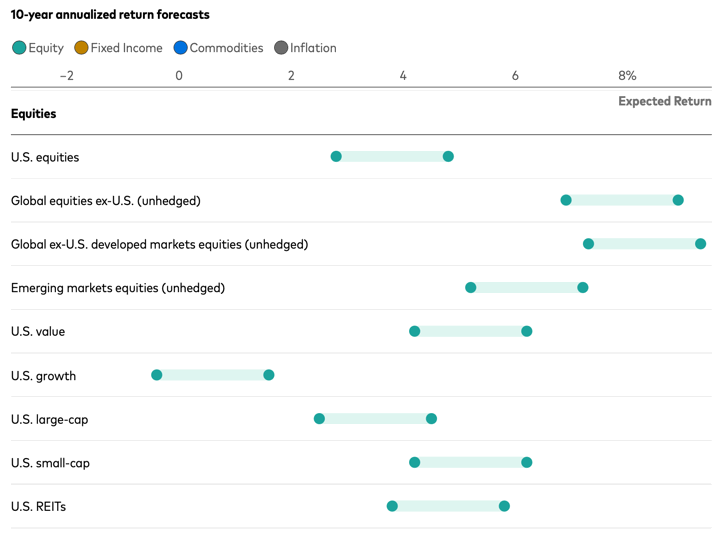This screenshot has width=720, height=538.
Task: Select the U.S. large-cap lower-bound dot
Action: coord(320,419)
